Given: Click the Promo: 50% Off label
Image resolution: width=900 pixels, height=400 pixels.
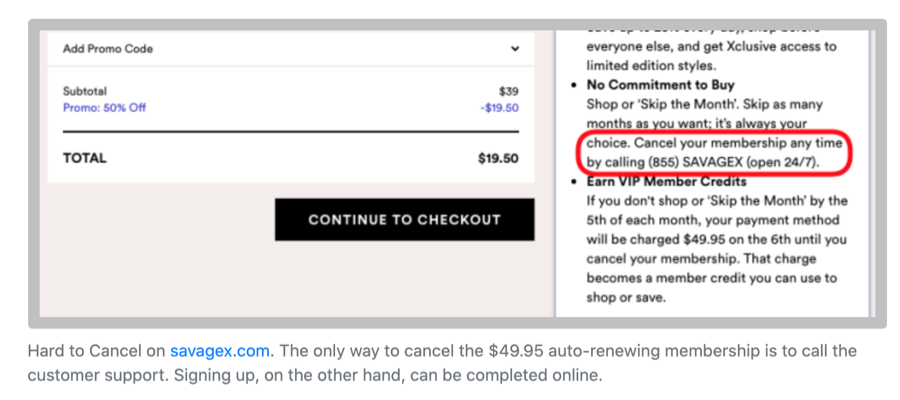Looking at the screenshot, I should click(104, 107).
